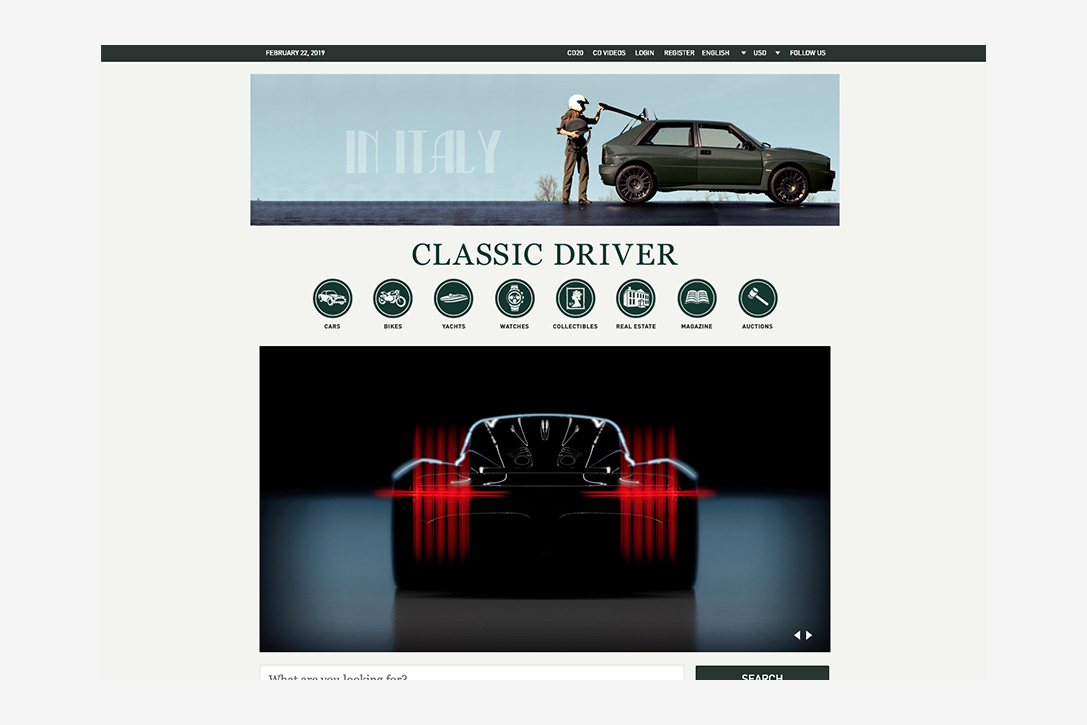Click the Classic Driver logo title
The image size is (1087, 725).
pos(544,254)
